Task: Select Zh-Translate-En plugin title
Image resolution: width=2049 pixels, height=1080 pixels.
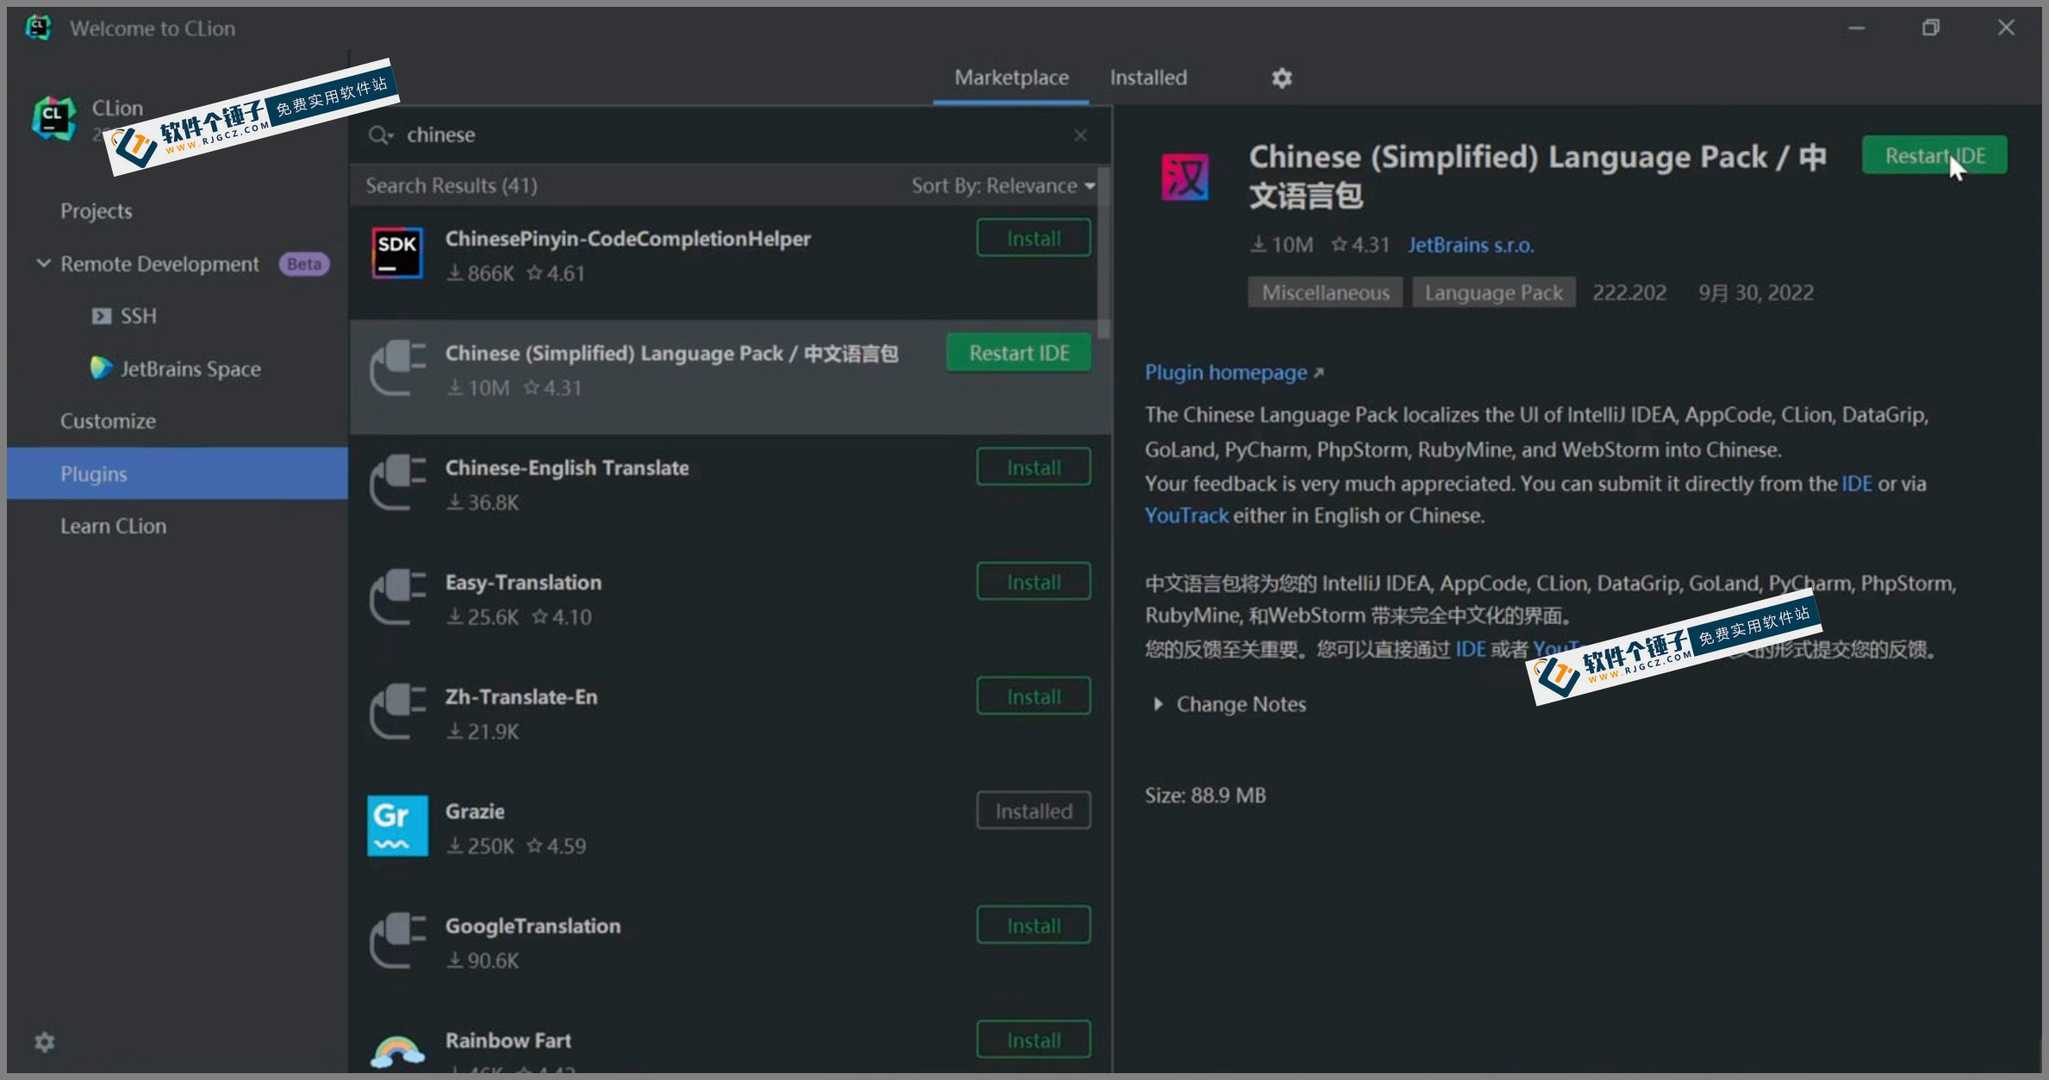Action: tap(521, 696)
